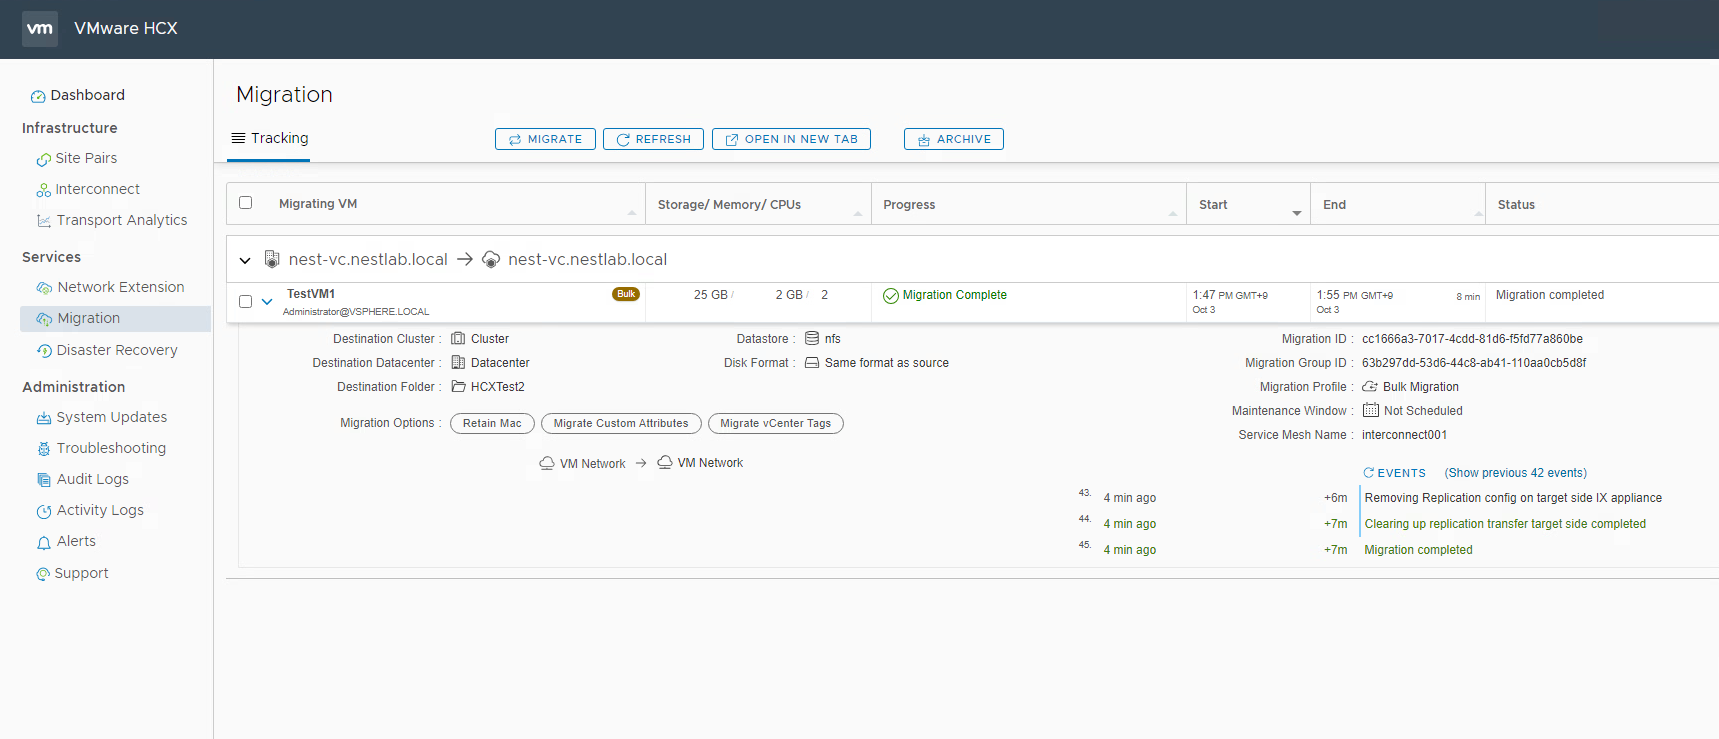
Task: Click the ARCHIVE button
Action: click(x=954, y=139)
